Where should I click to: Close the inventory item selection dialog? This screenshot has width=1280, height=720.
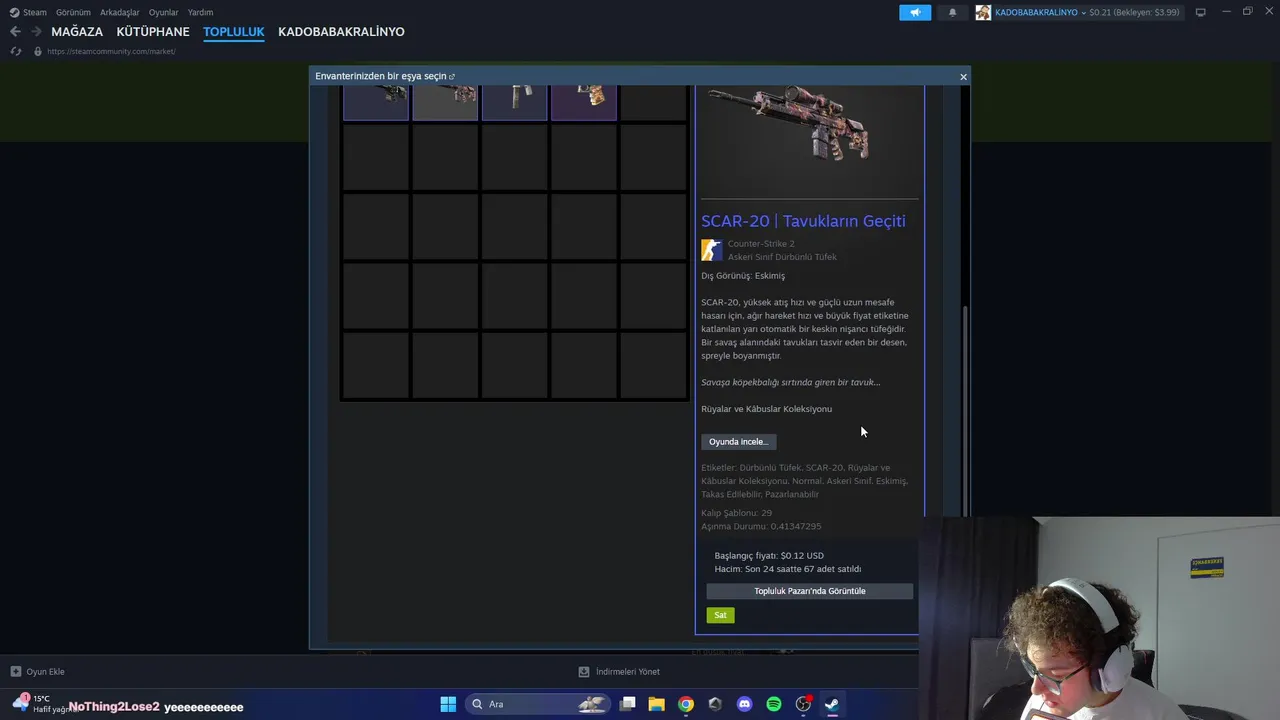(963, 77)
